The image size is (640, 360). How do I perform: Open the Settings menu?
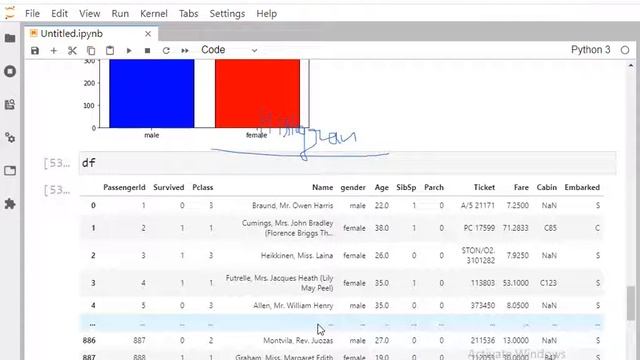[227, 13]
